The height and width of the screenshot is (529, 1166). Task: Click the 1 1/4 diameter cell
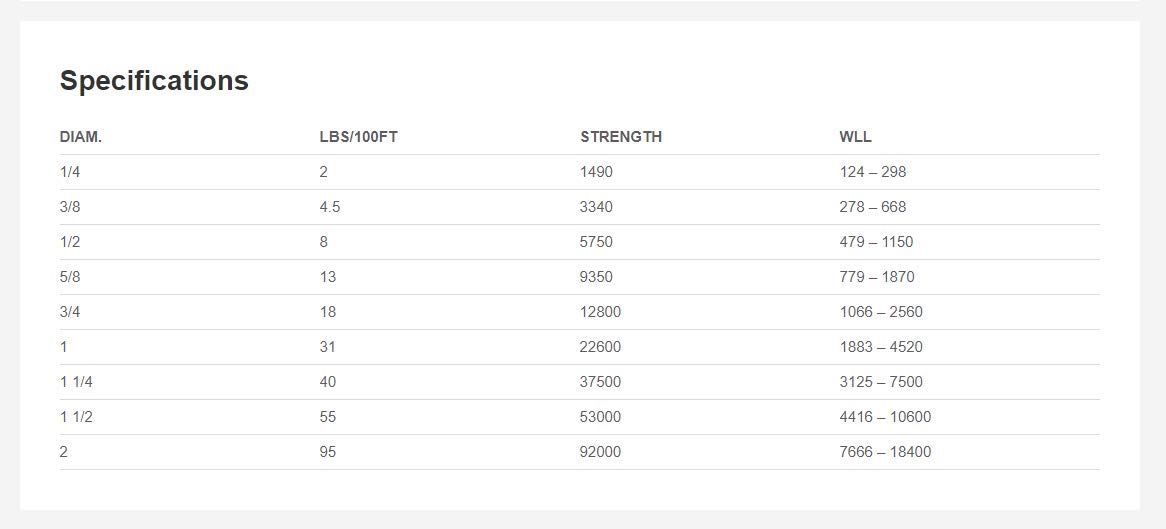tap(76, 382)
